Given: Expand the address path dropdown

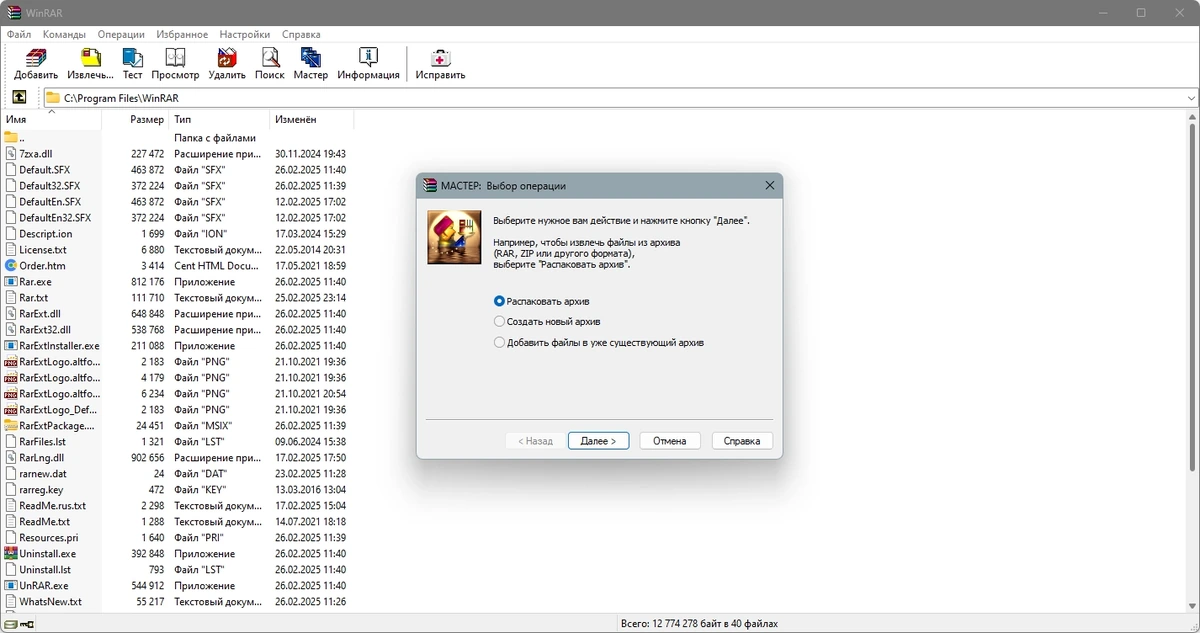Looking at the screenshot, I should (x=1191, y=98).
